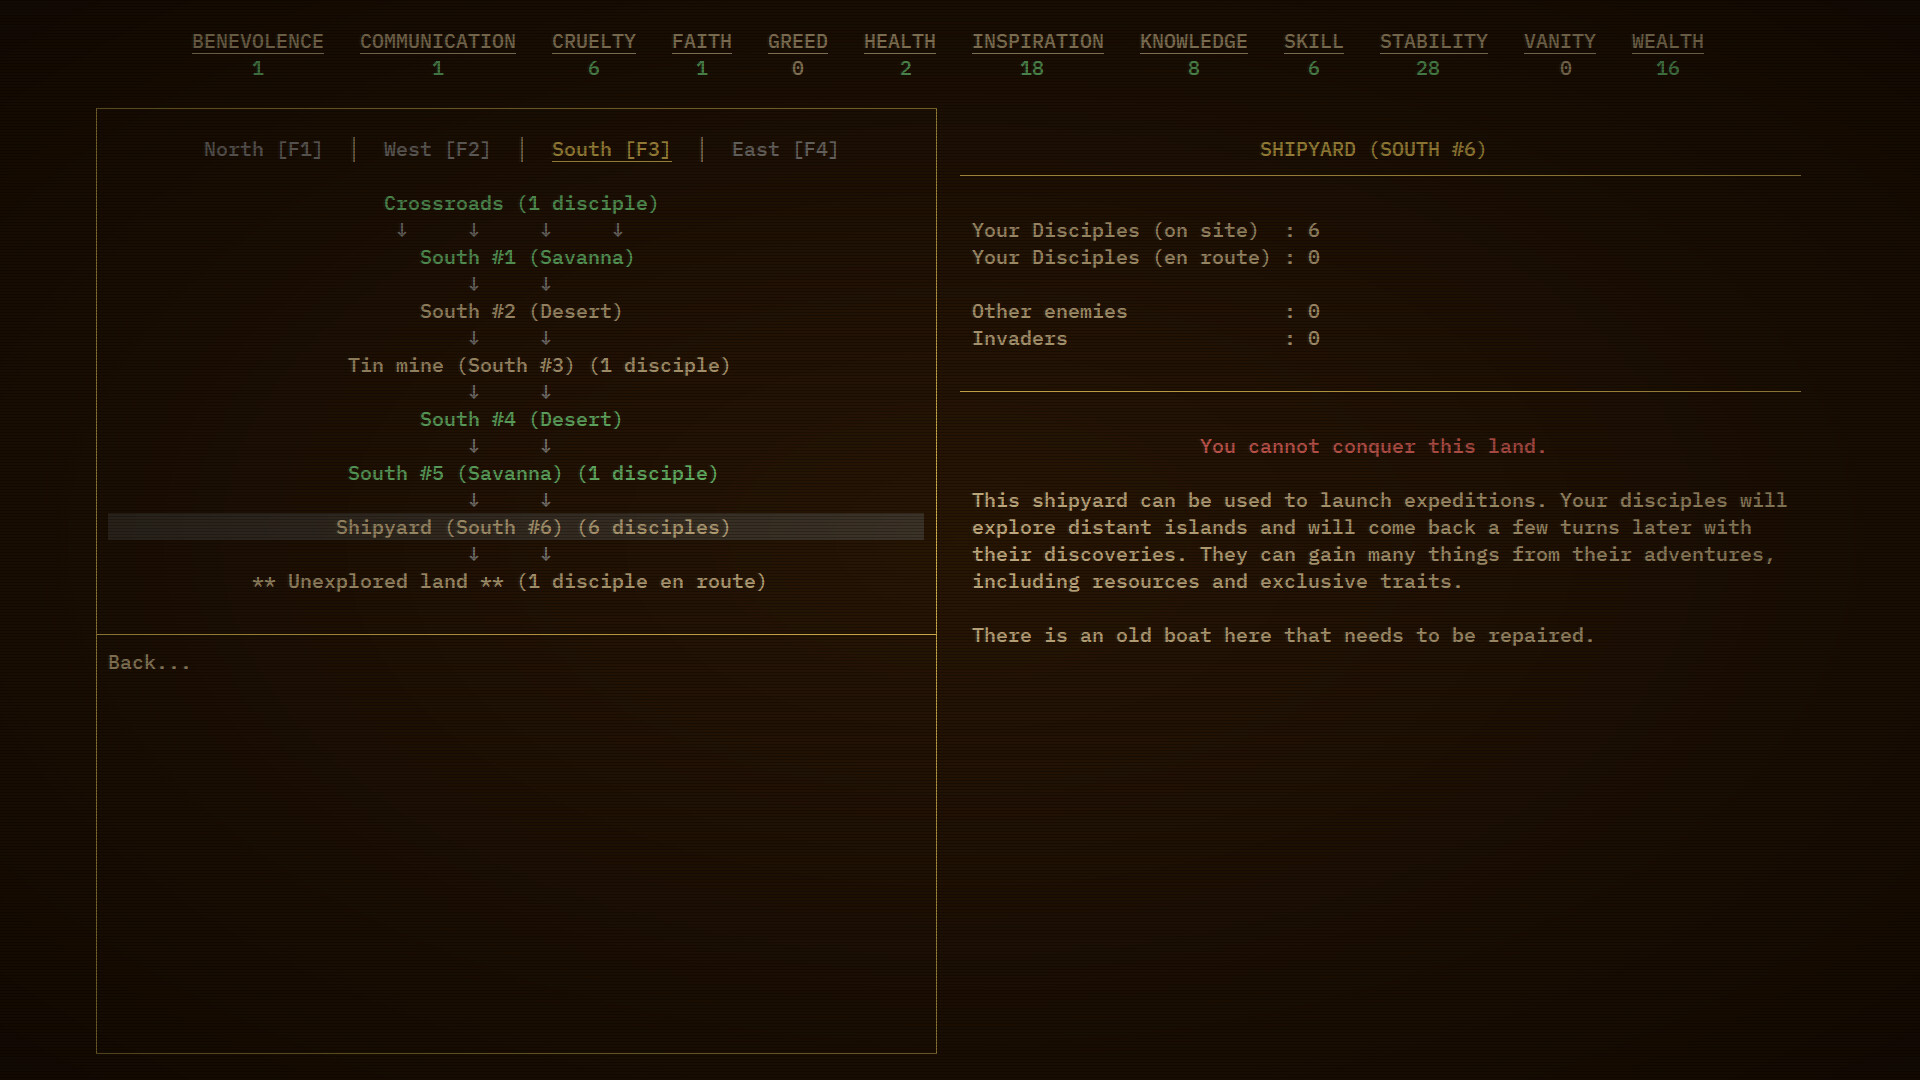Viewport: 1920px width, 1080px height.
Task: View South #5 (Savanna) with 1 disciple
Action: (531, 473)
